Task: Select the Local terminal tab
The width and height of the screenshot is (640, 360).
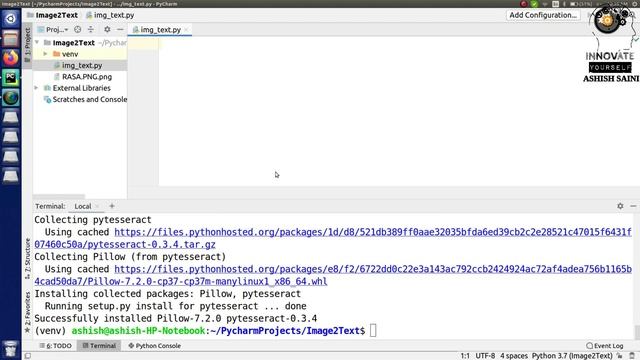Action: tap(82, 206)
